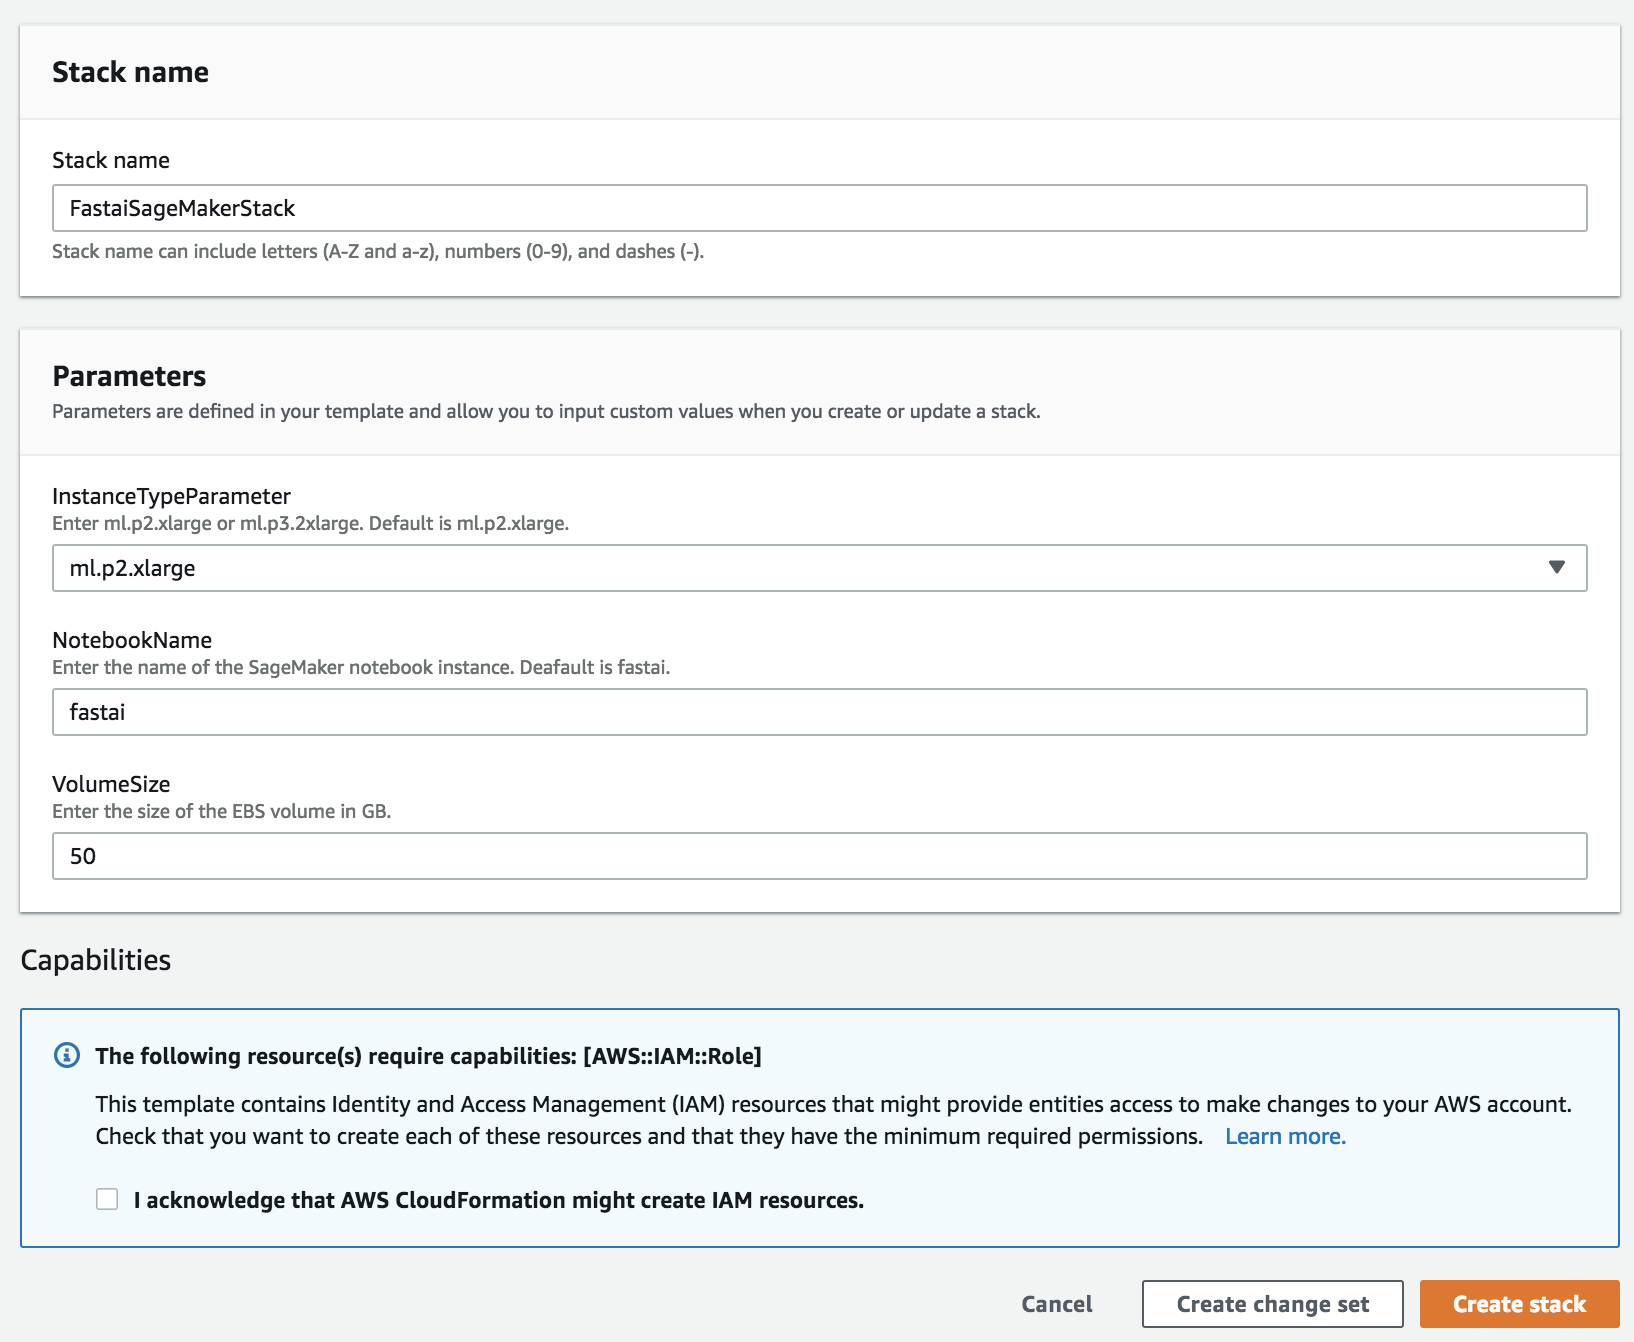Click the Capabilities section heading

[96, 959]
